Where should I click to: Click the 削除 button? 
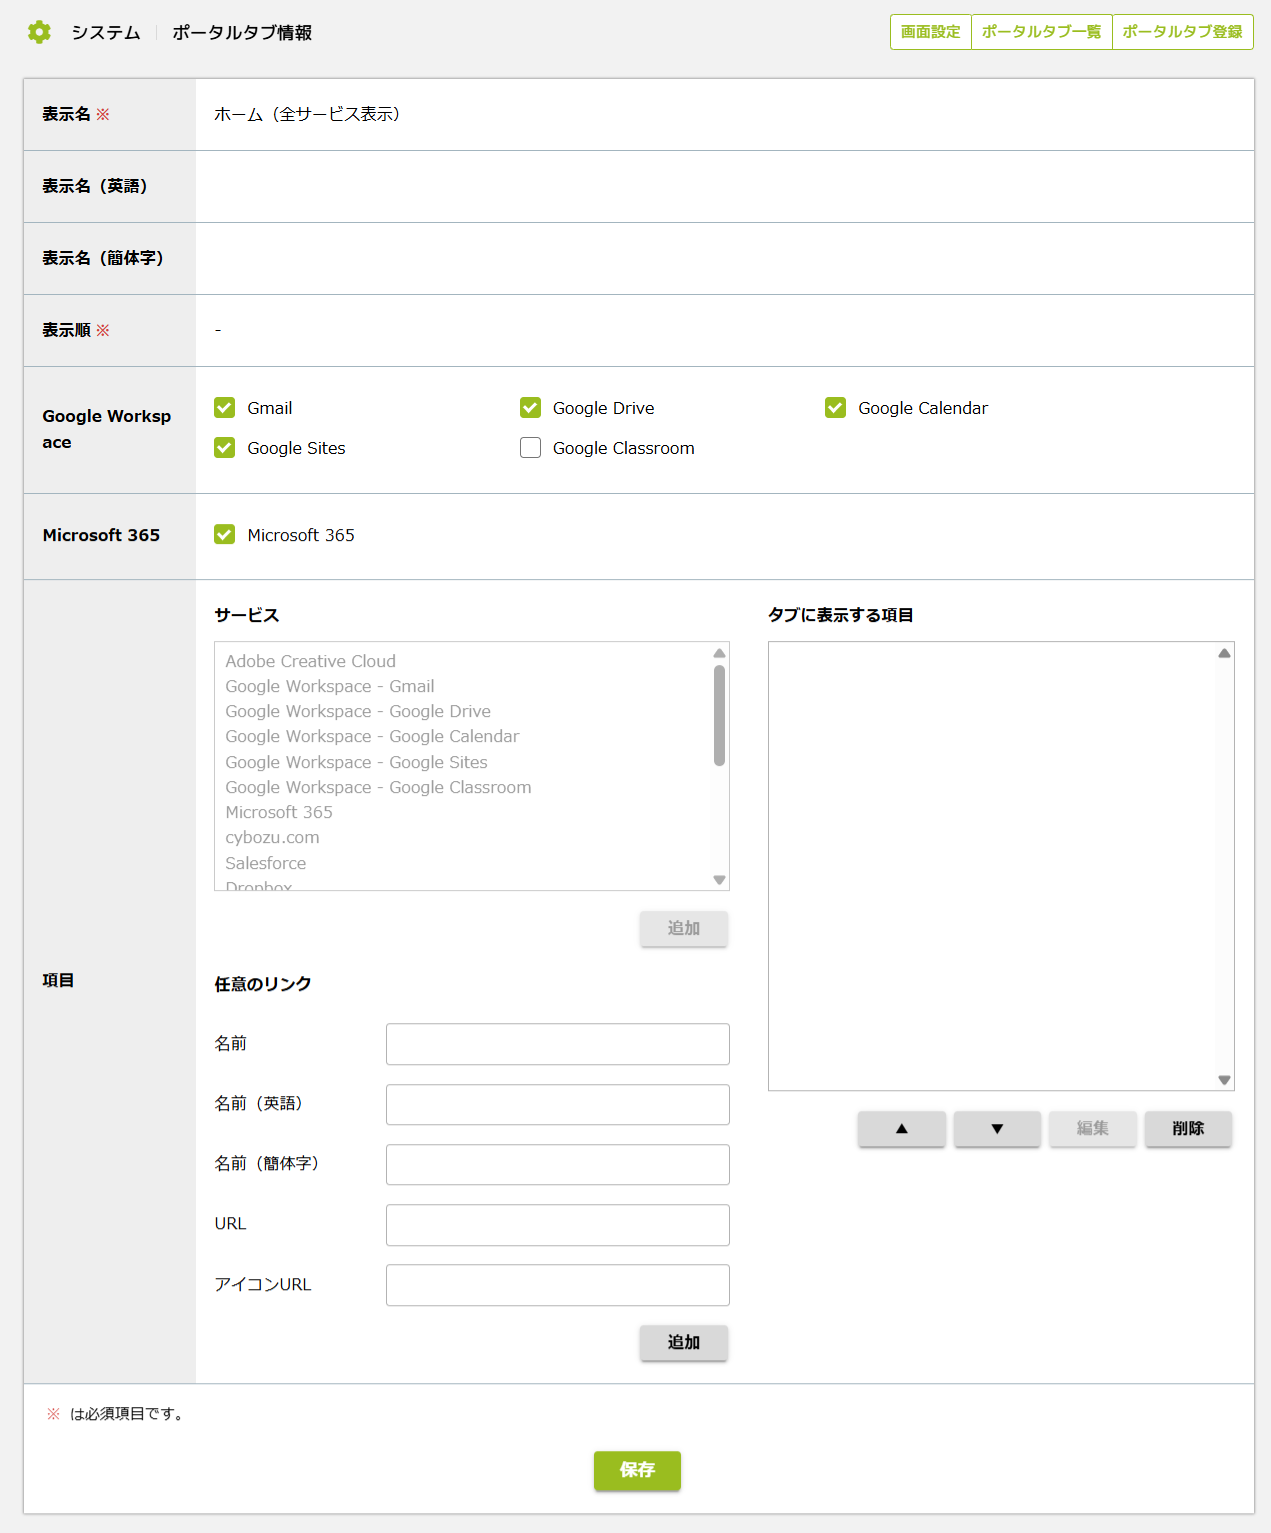[1188, 1128]
